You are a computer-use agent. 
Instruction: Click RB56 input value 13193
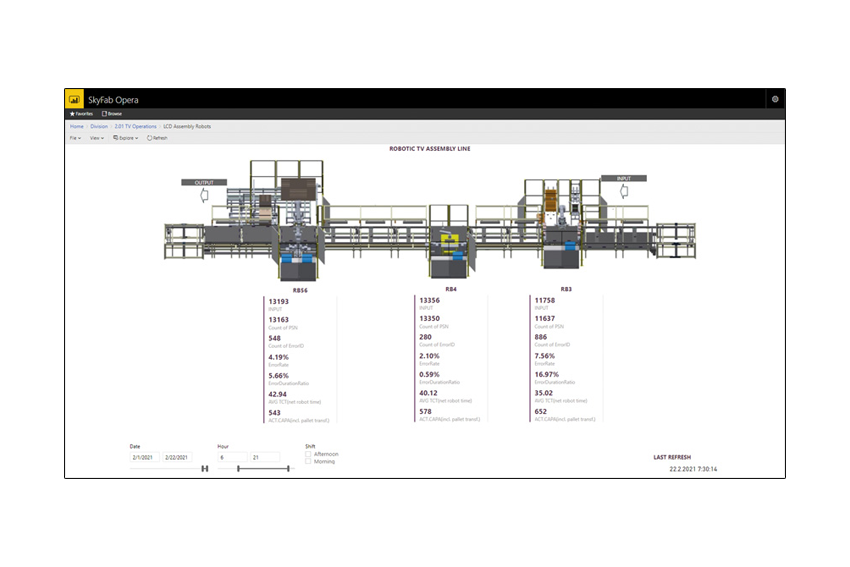click(279, 302)
